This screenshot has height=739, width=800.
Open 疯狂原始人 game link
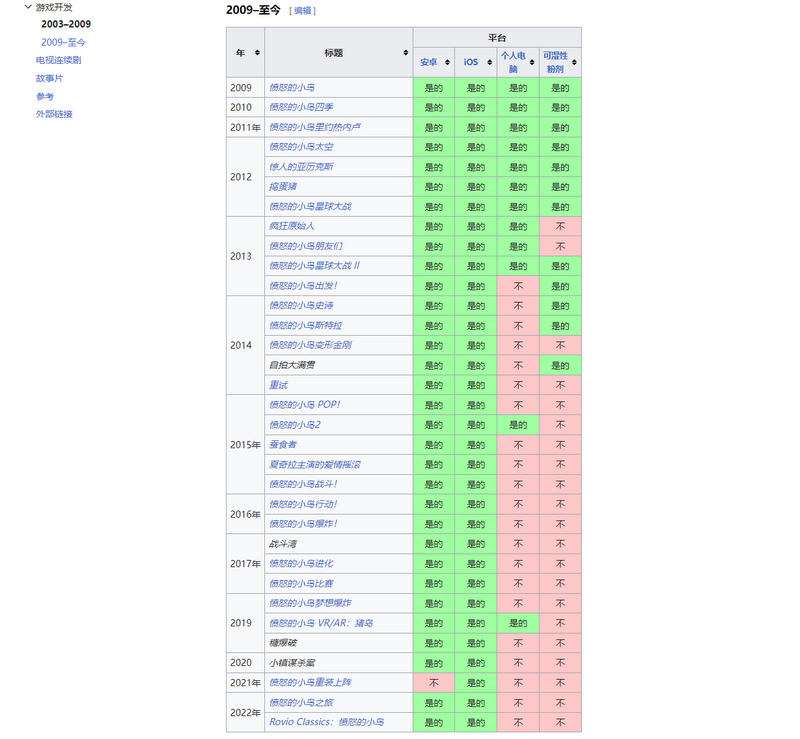[x=292, y=226]
